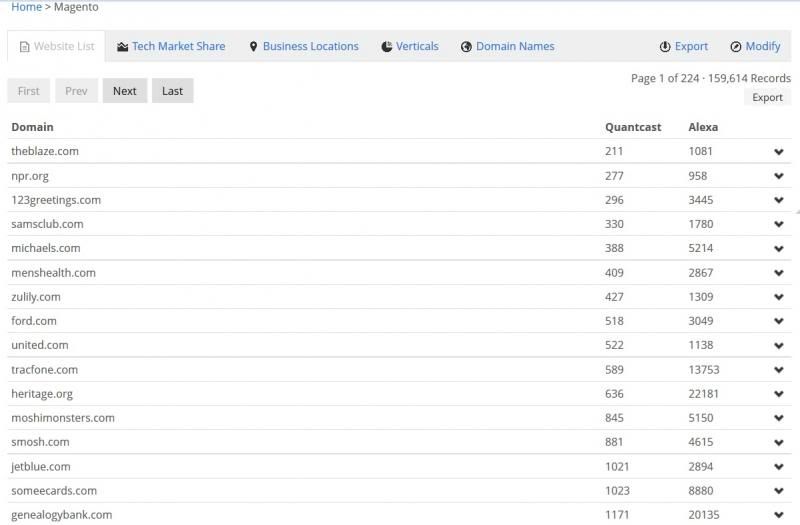Expand the ford.com row details
This screenshot has height=525, width=800.
coord(779,321)
